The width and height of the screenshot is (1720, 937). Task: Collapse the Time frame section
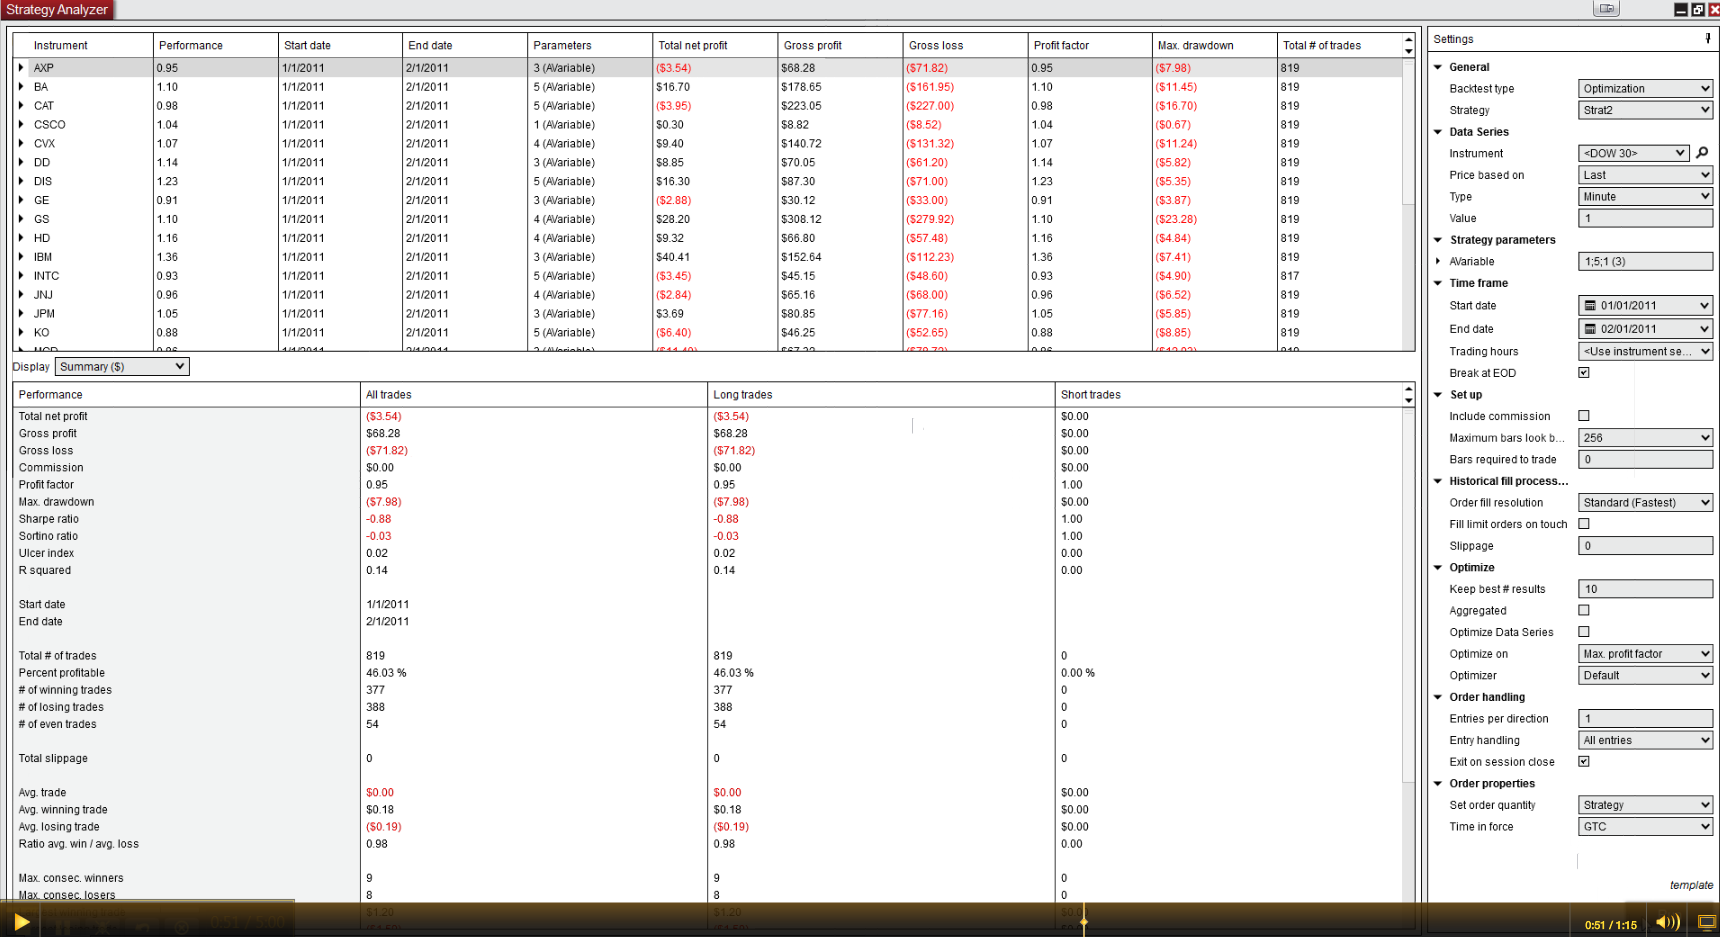(1438, 283)
